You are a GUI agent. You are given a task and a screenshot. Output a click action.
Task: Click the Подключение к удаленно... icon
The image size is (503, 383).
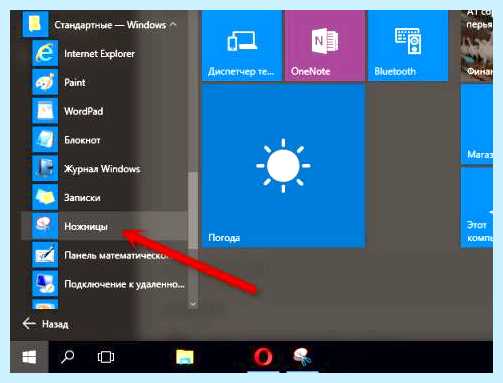[x=45, y=284]
